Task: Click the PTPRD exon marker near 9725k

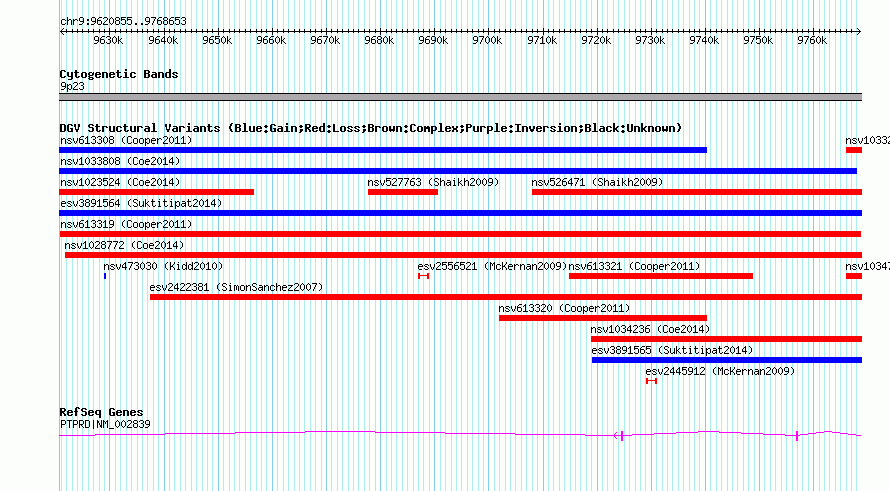Action: coord(622,436)
